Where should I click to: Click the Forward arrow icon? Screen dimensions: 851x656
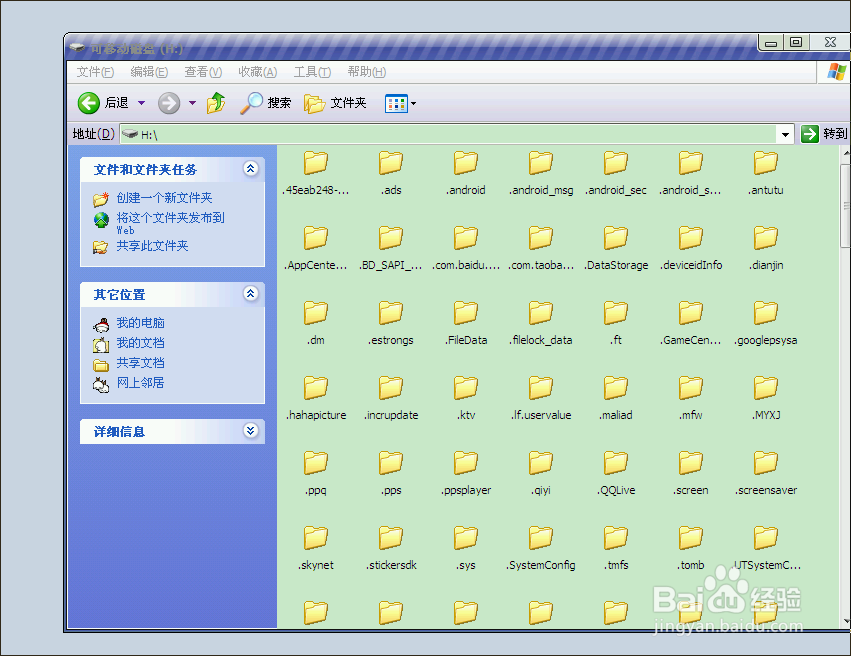tap(169, 103)
